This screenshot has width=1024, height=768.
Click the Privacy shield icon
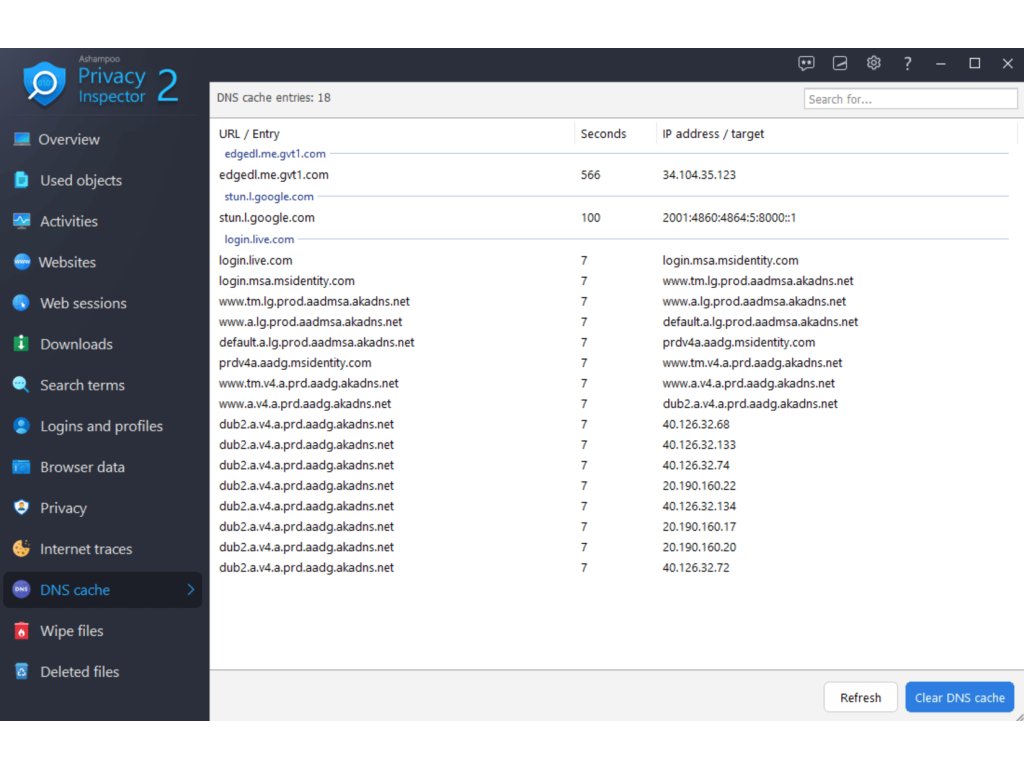point(21,508)
